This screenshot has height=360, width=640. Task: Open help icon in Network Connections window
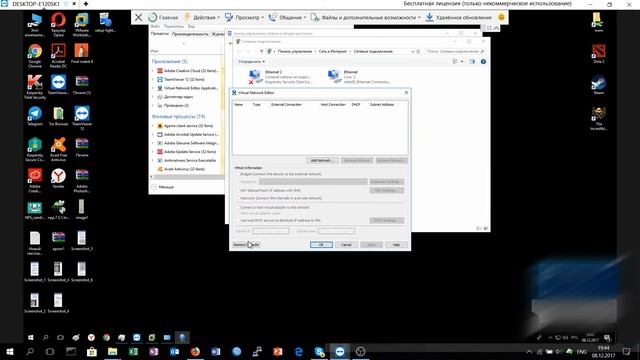[483, 62]
